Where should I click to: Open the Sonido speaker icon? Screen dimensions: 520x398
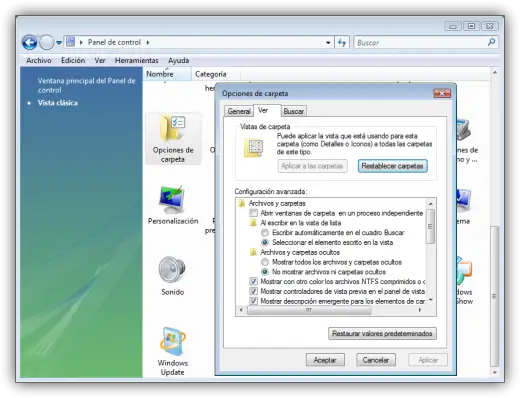coord(172,276)
